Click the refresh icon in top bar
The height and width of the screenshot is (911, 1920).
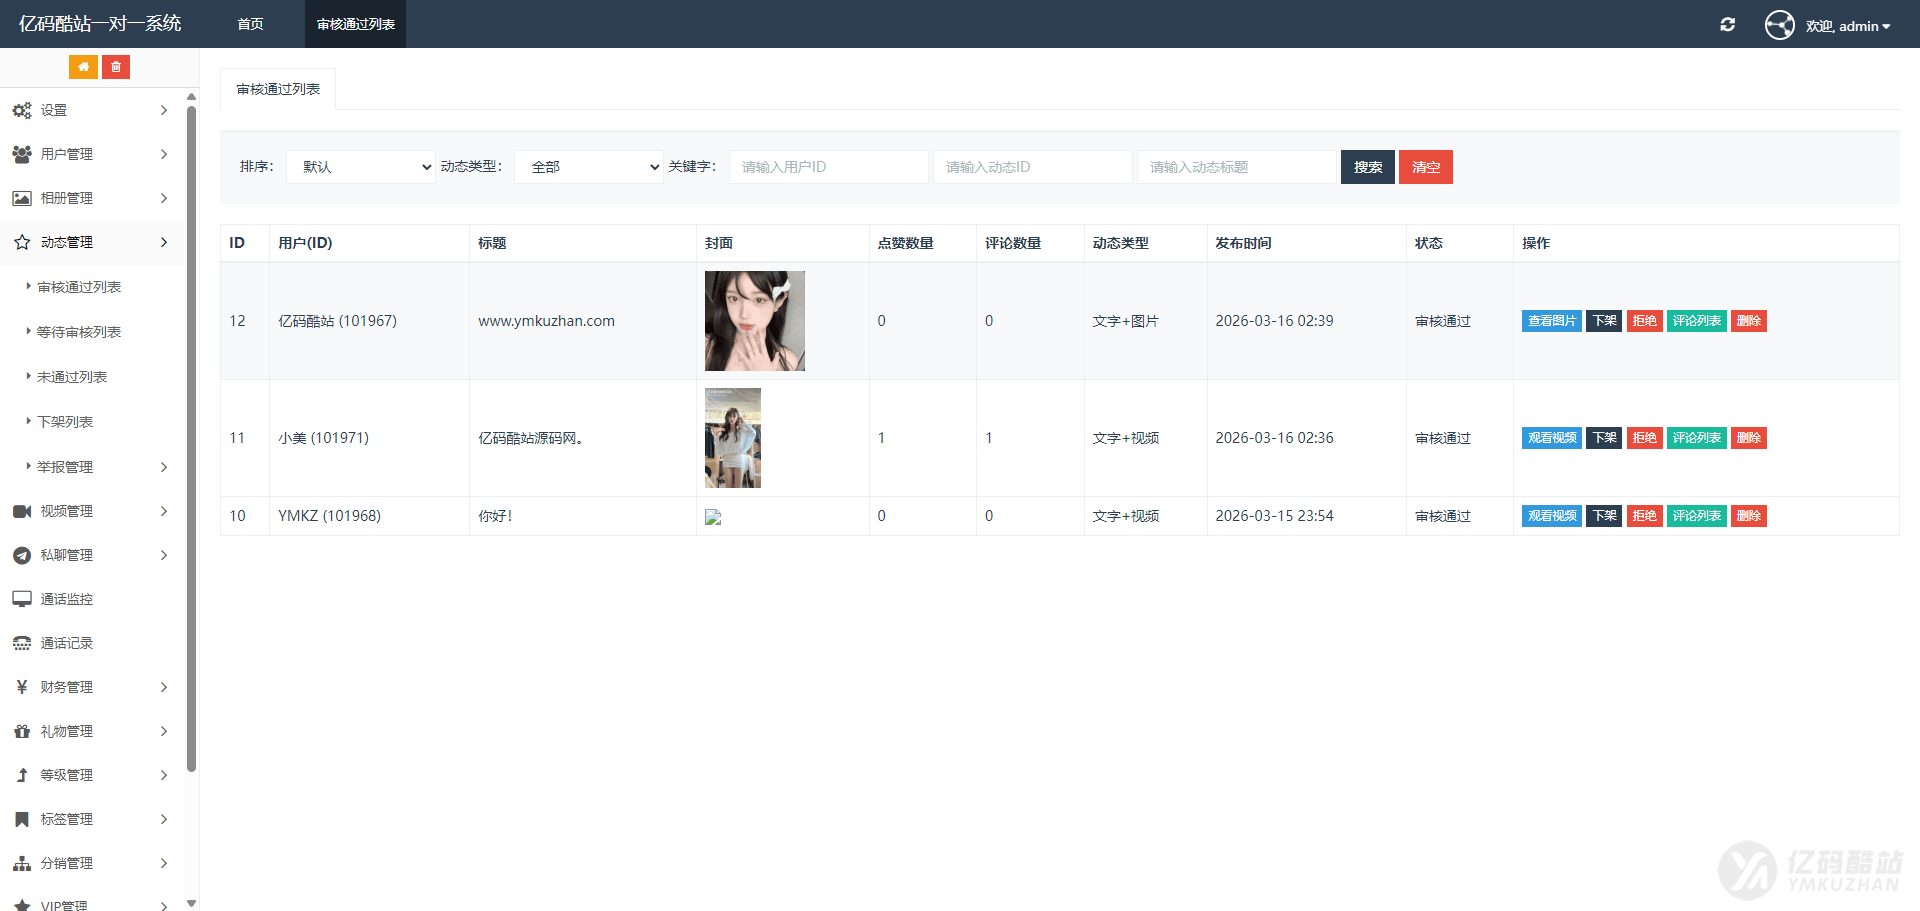(1727, 25)
